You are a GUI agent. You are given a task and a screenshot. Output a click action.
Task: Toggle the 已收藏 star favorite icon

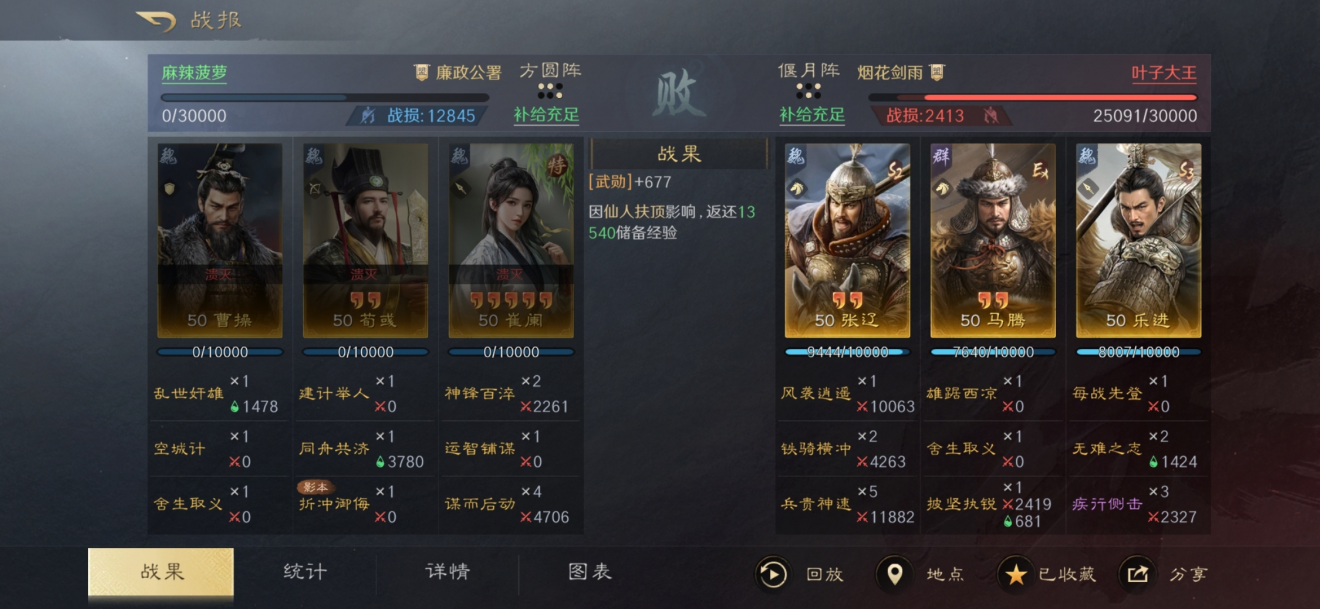(1015, 574)
